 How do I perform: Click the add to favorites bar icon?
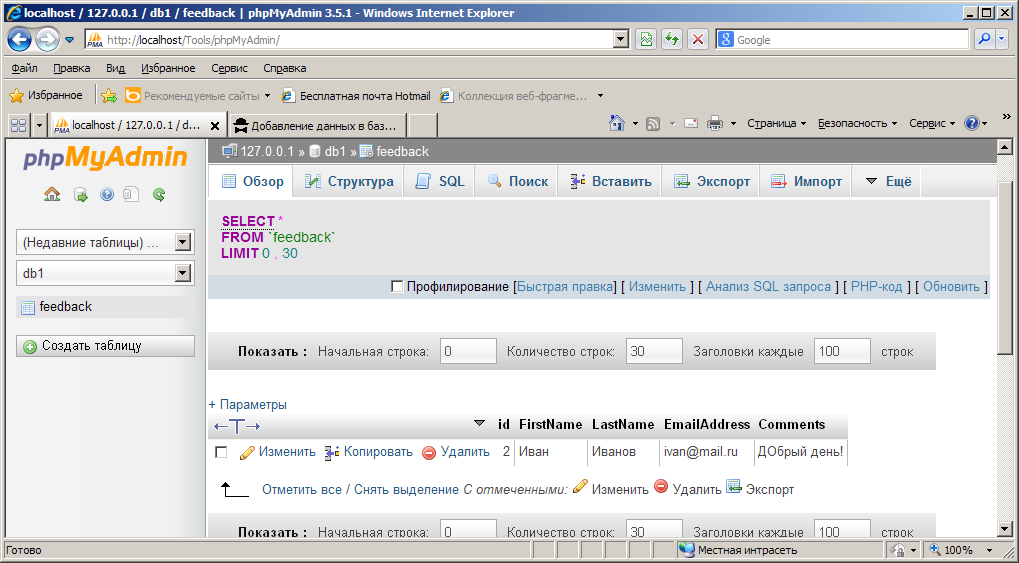click(109, 96)
